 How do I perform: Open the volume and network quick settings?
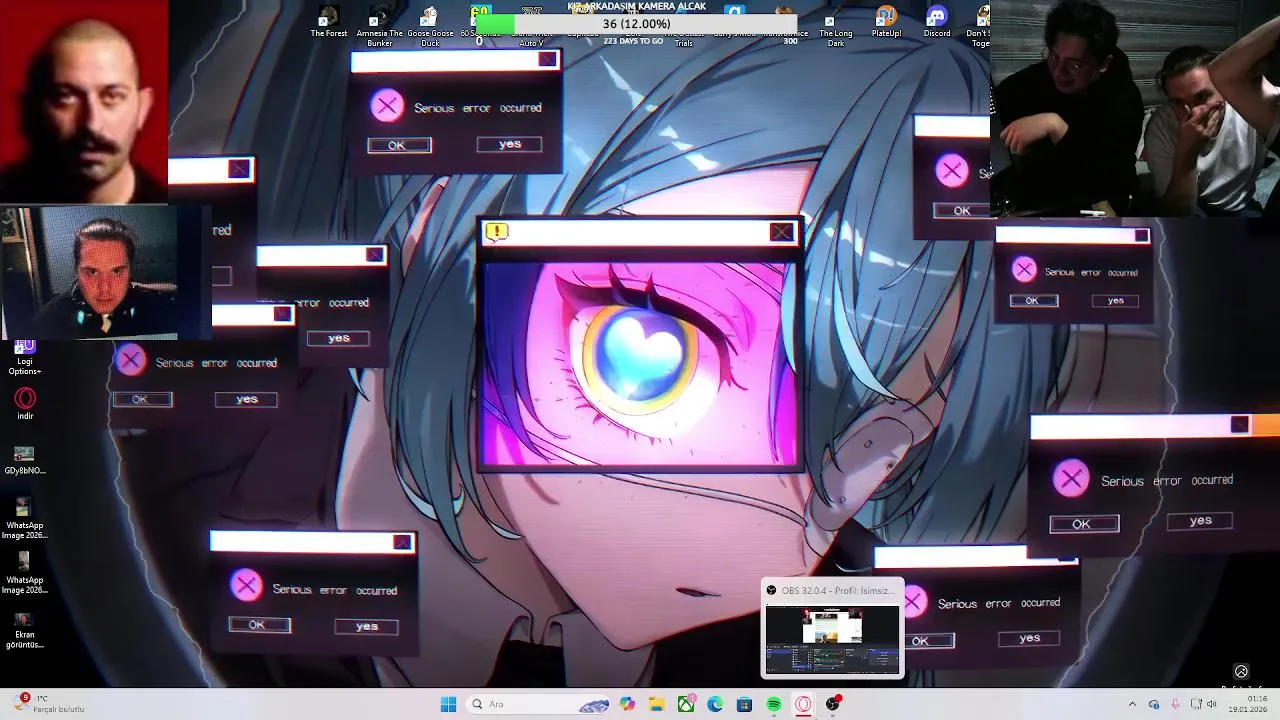[x=1203, y=704]
